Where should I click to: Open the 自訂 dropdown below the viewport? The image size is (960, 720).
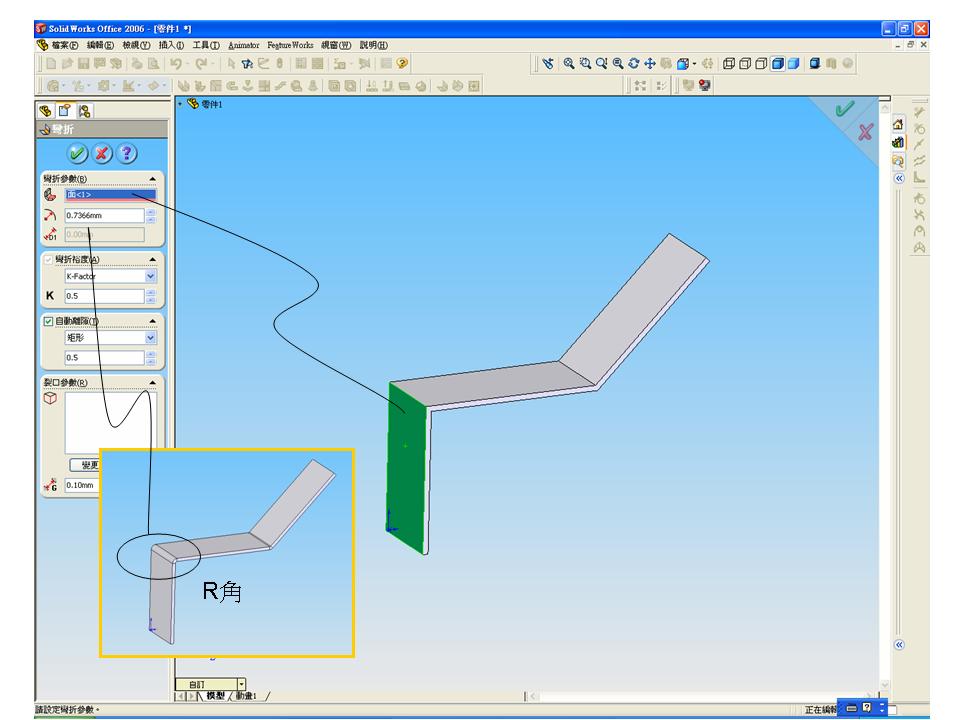[x=242, y=684]
